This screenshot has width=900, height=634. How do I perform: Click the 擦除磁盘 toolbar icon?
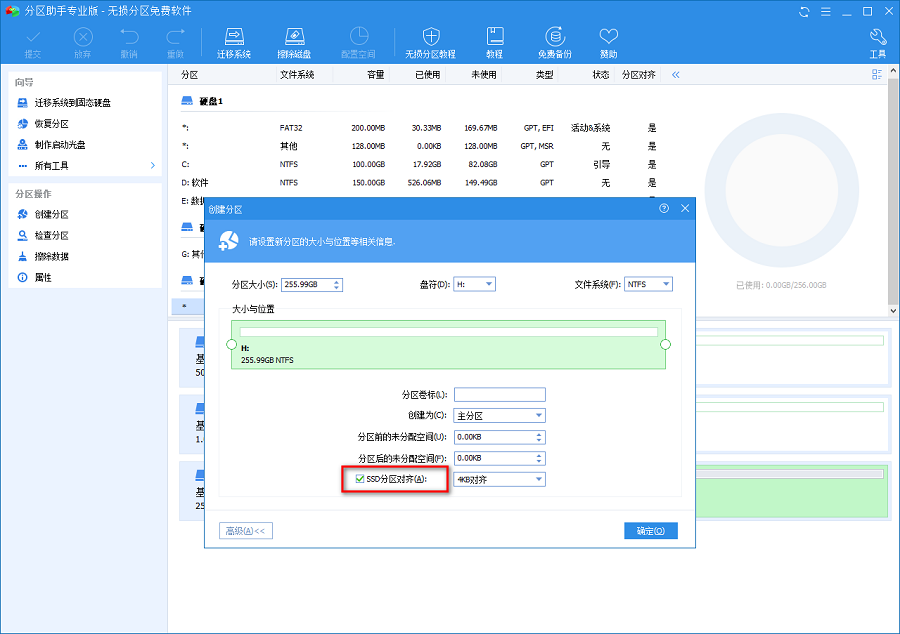[294, 43]
